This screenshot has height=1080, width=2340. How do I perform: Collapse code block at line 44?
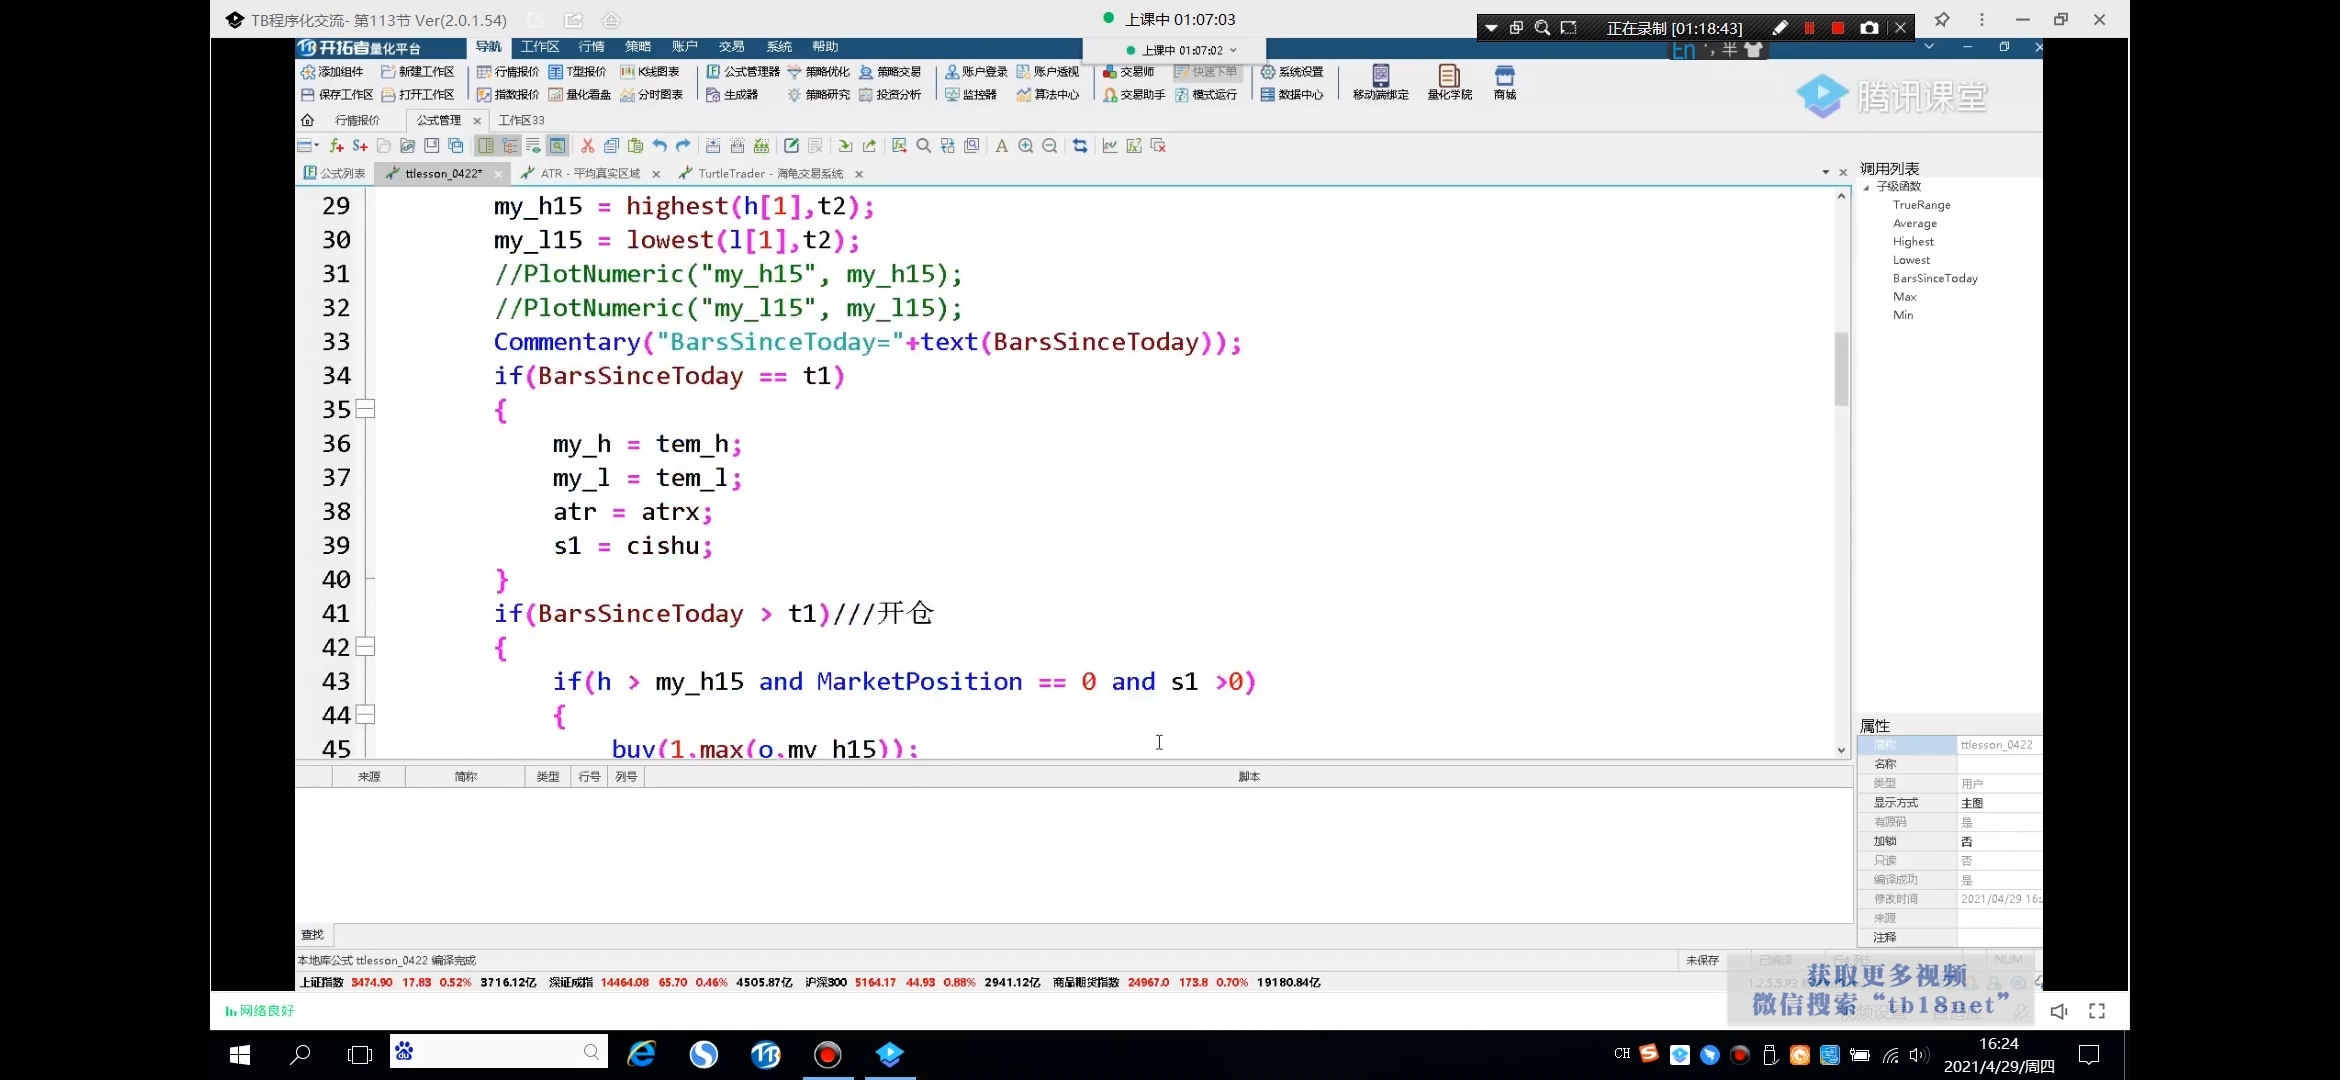(x=366, y=715)
